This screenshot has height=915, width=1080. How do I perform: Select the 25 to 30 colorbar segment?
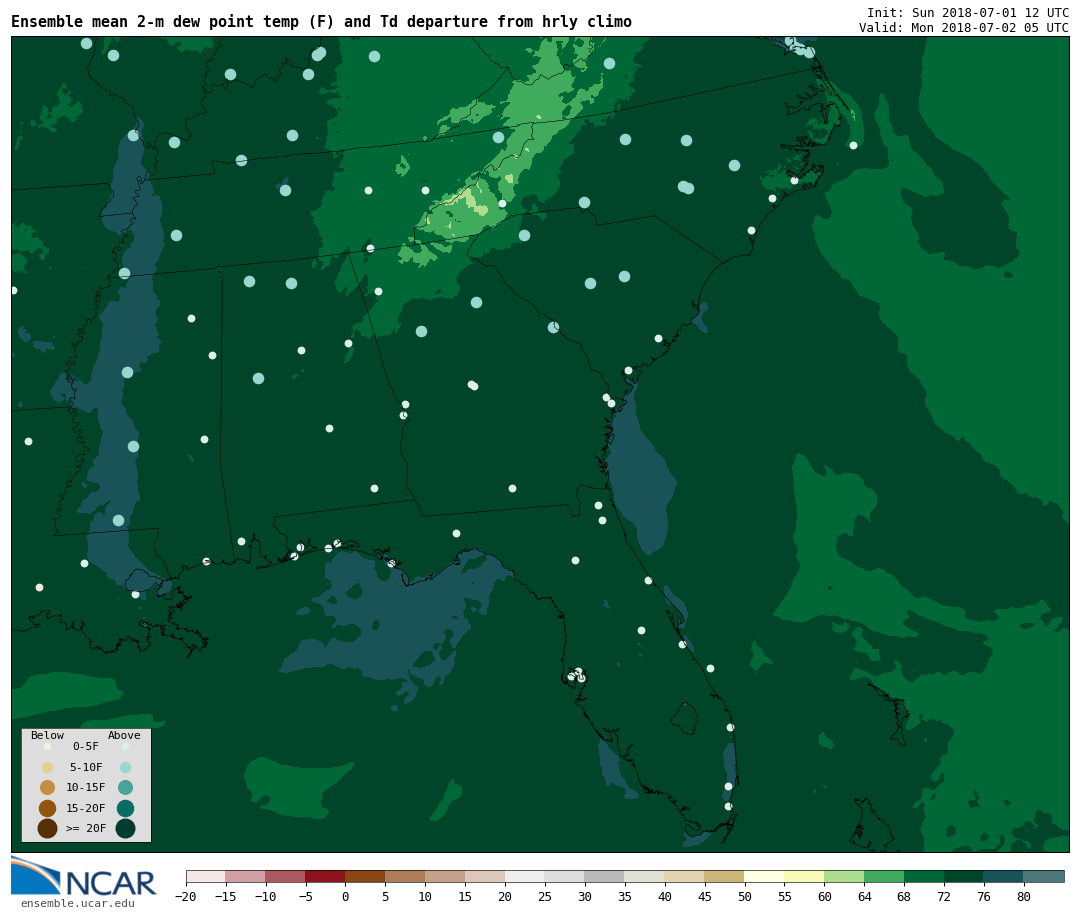click(565, 877)
